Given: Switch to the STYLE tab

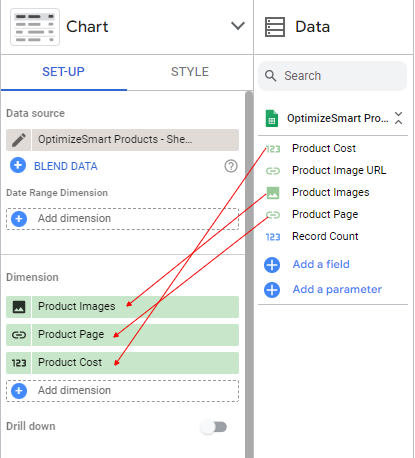Looking at the screenshot, I should coord(190,72).
